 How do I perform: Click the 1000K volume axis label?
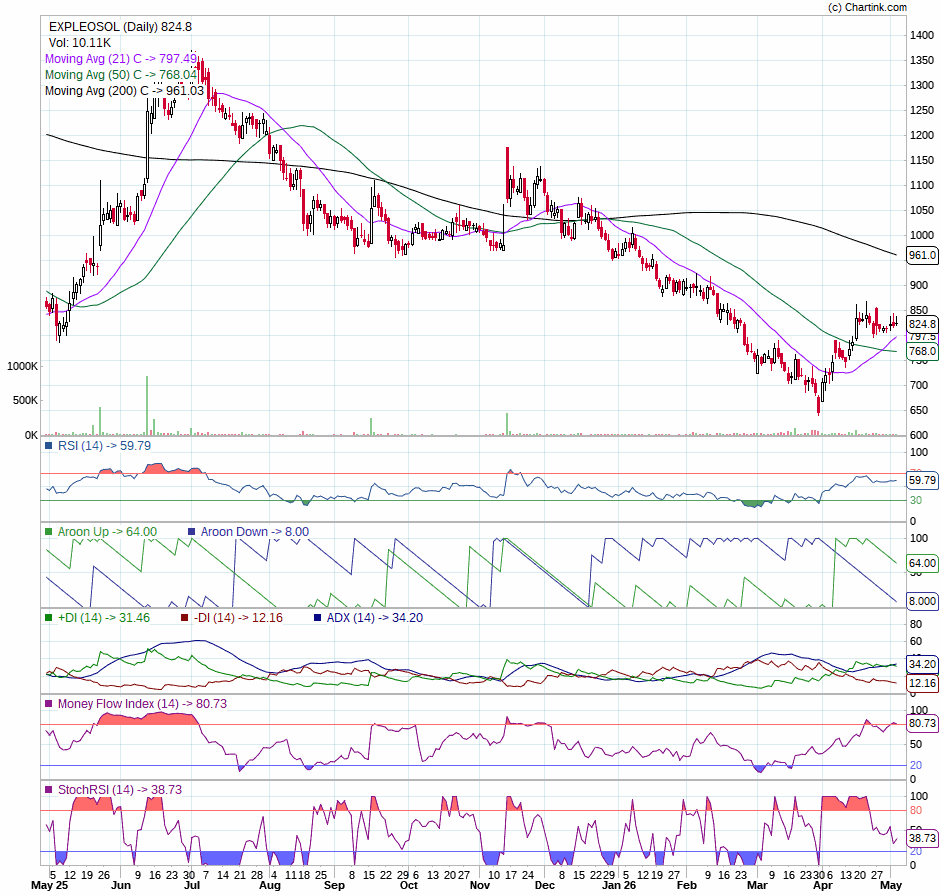coord(23,366)
